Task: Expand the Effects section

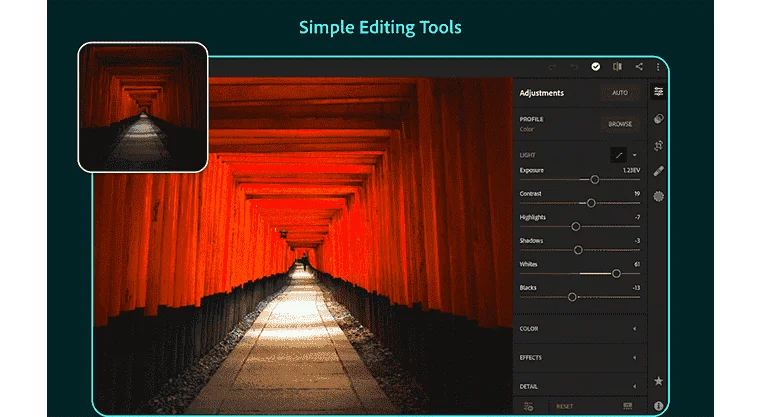Action: [580, 358]
